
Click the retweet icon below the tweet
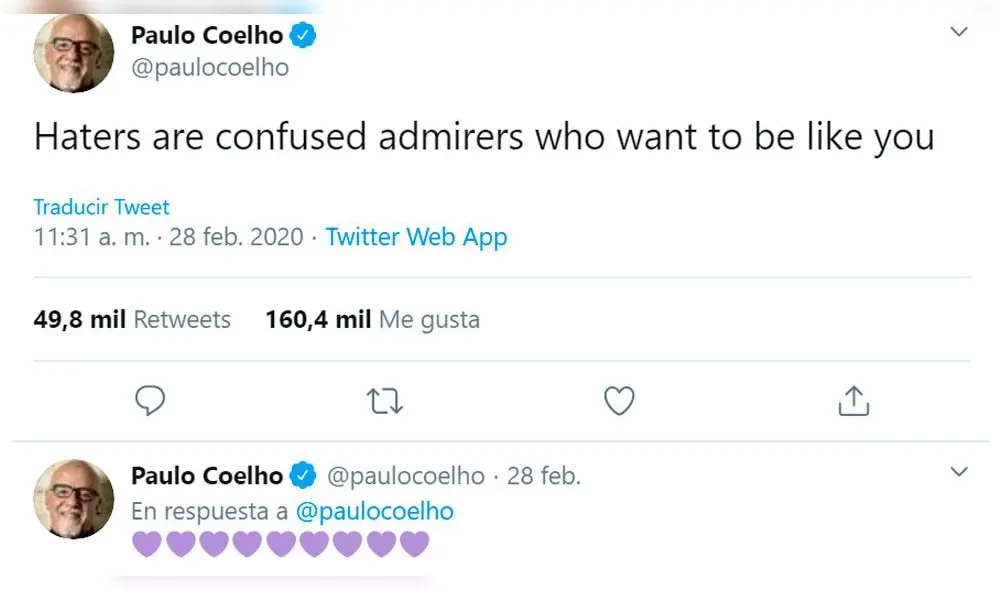(385, 400)
